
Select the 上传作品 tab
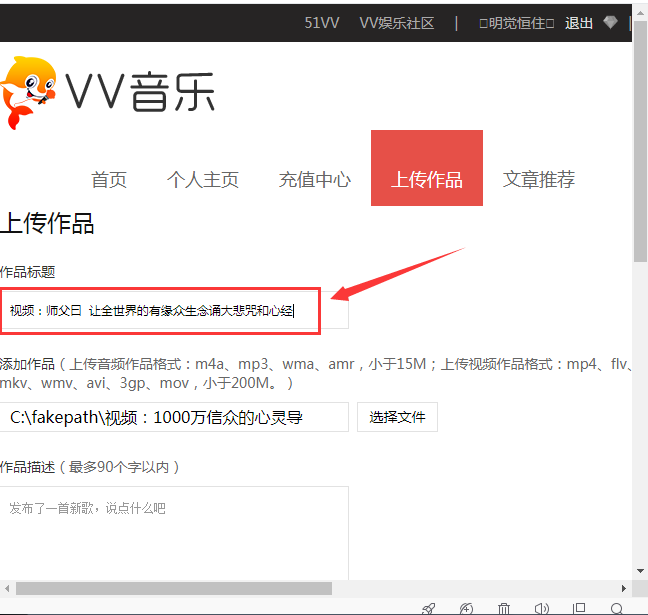[427, 168]
